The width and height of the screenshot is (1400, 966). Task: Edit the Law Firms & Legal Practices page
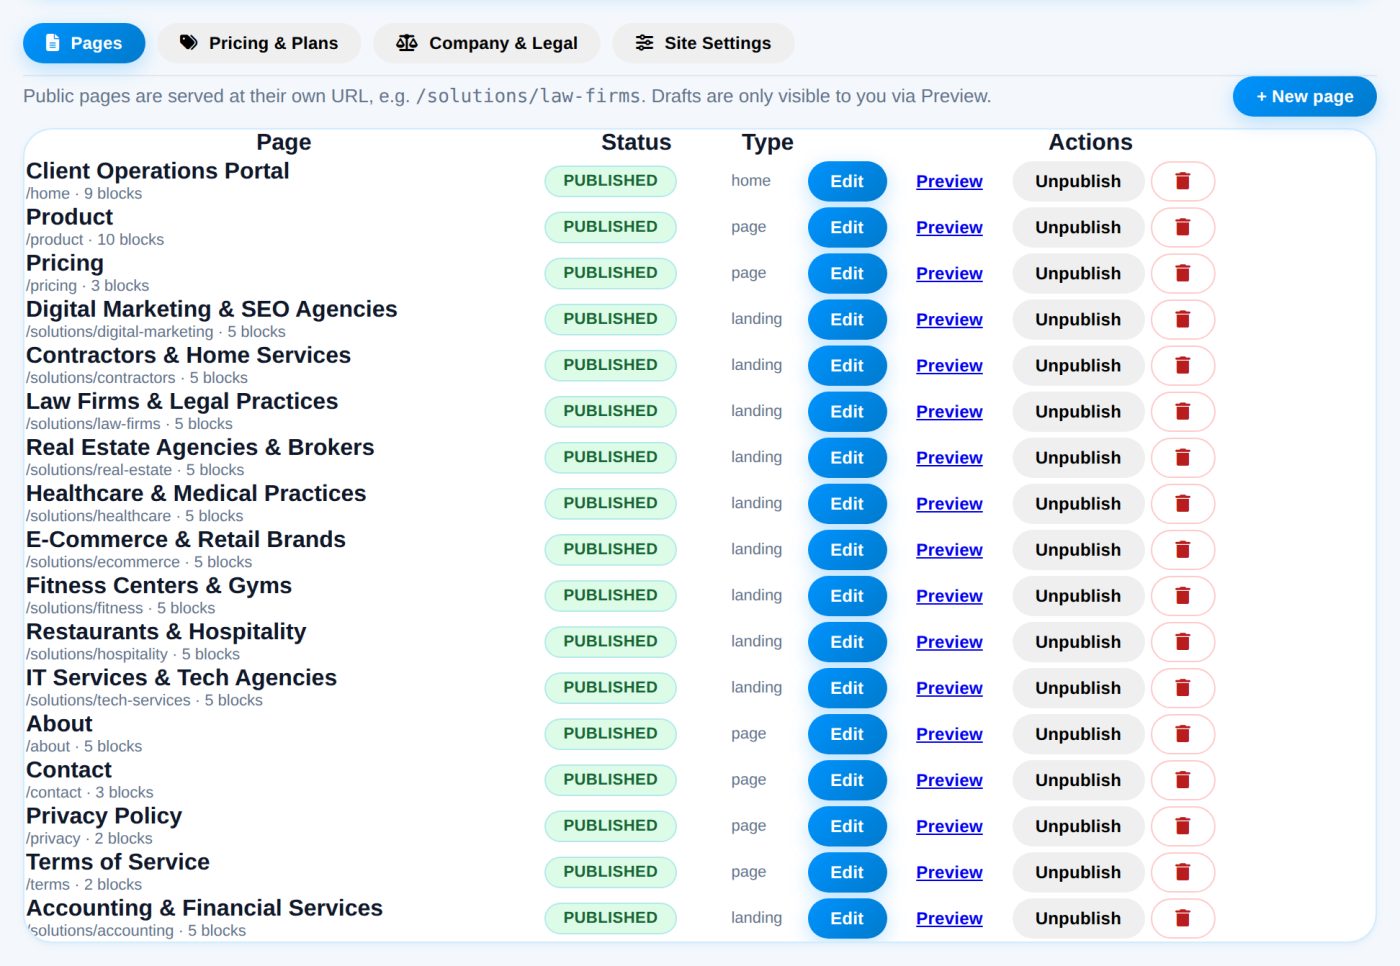click(x=847, y=411)
